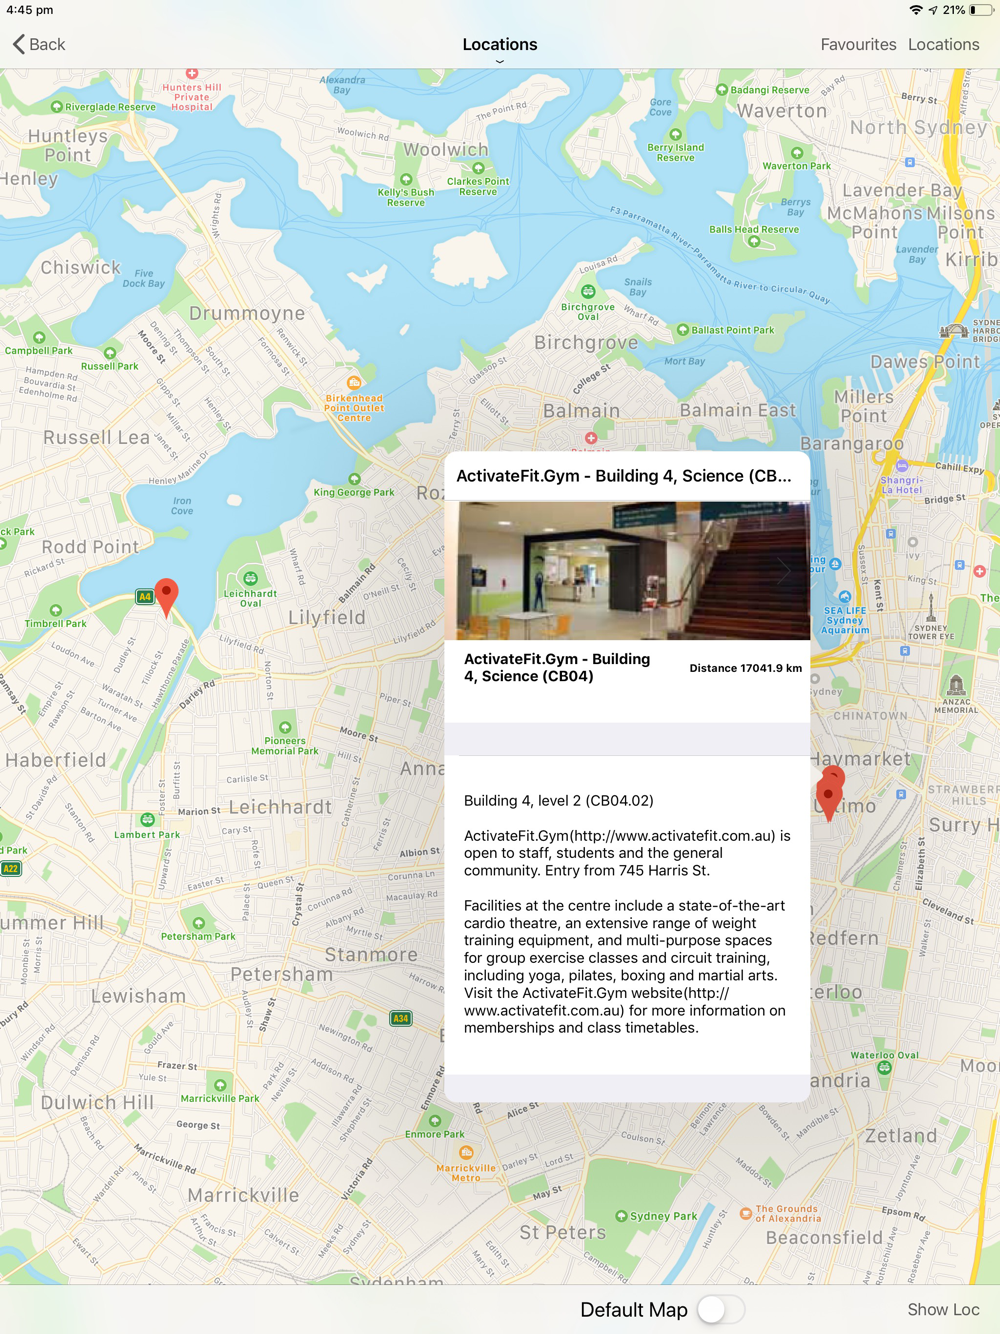Expand the dropdown chevron under Locations title

pos(500,62)
